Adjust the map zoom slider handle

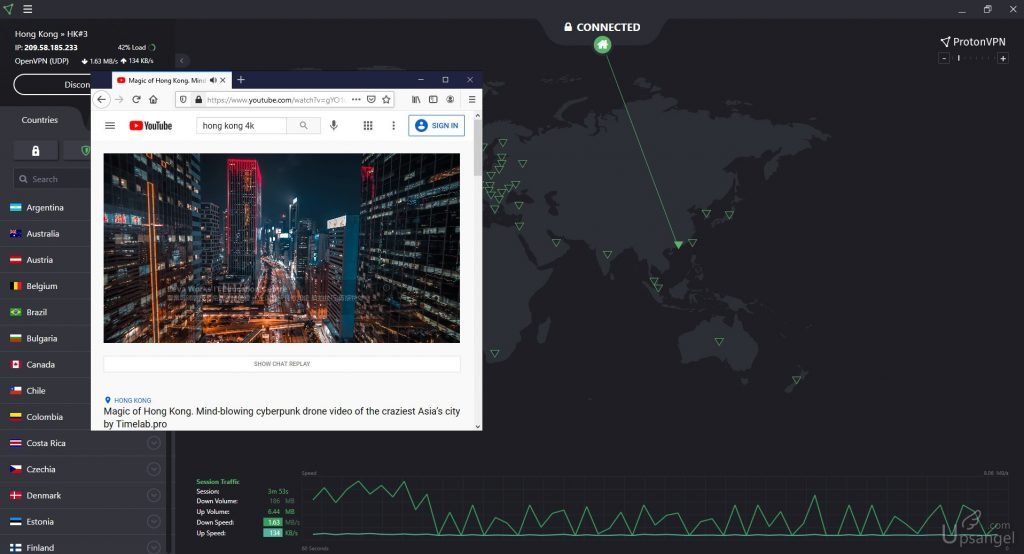click(959, 58)
